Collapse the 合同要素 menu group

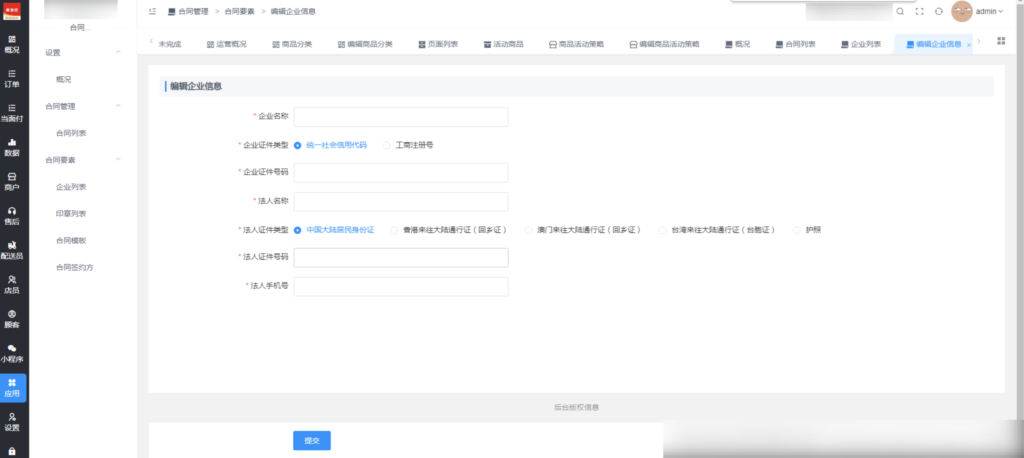point(119,159)
